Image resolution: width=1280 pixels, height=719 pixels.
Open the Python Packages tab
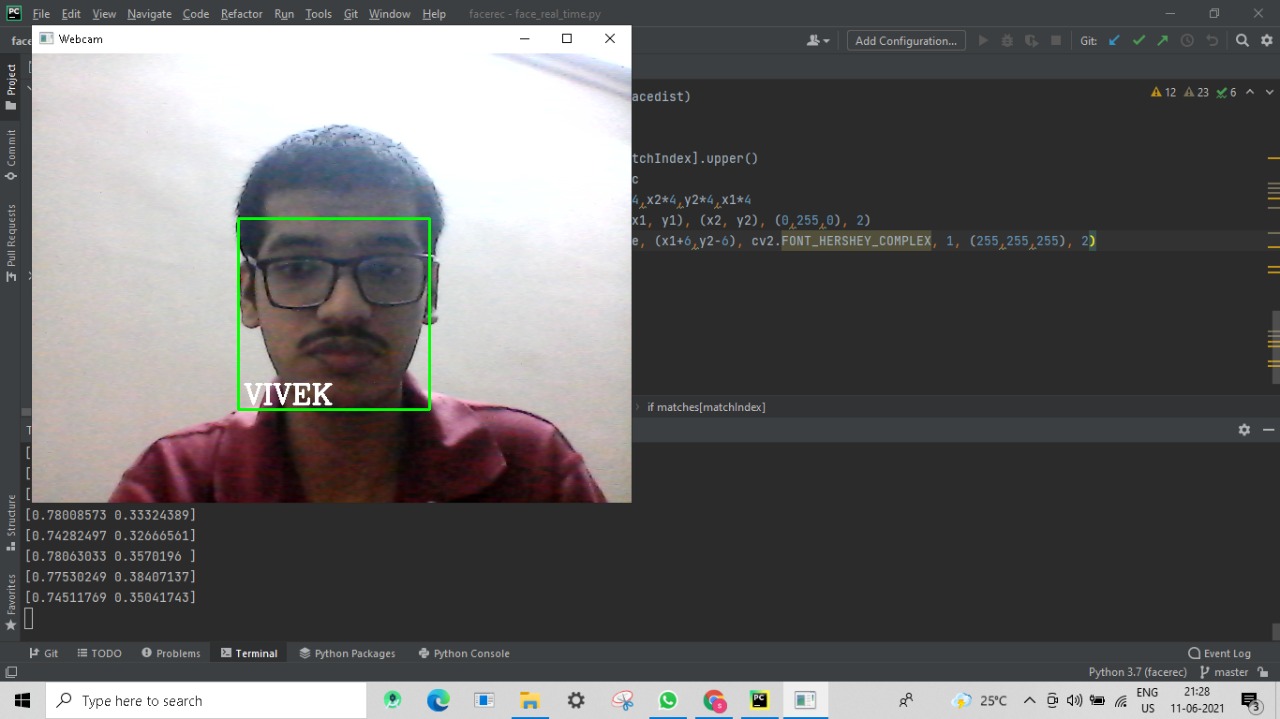(x=347, y=653)
